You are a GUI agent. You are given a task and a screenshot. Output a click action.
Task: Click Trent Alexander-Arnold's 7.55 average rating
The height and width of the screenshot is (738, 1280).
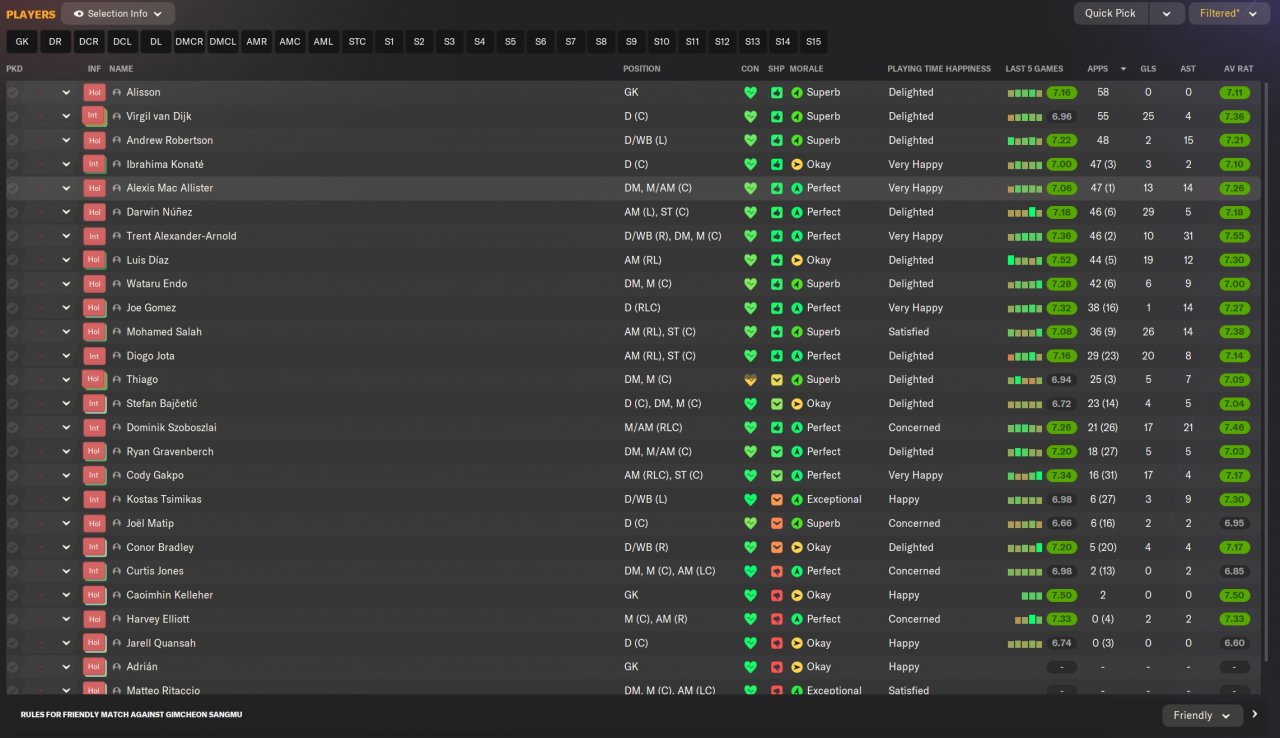click(x=1235, y=236)
